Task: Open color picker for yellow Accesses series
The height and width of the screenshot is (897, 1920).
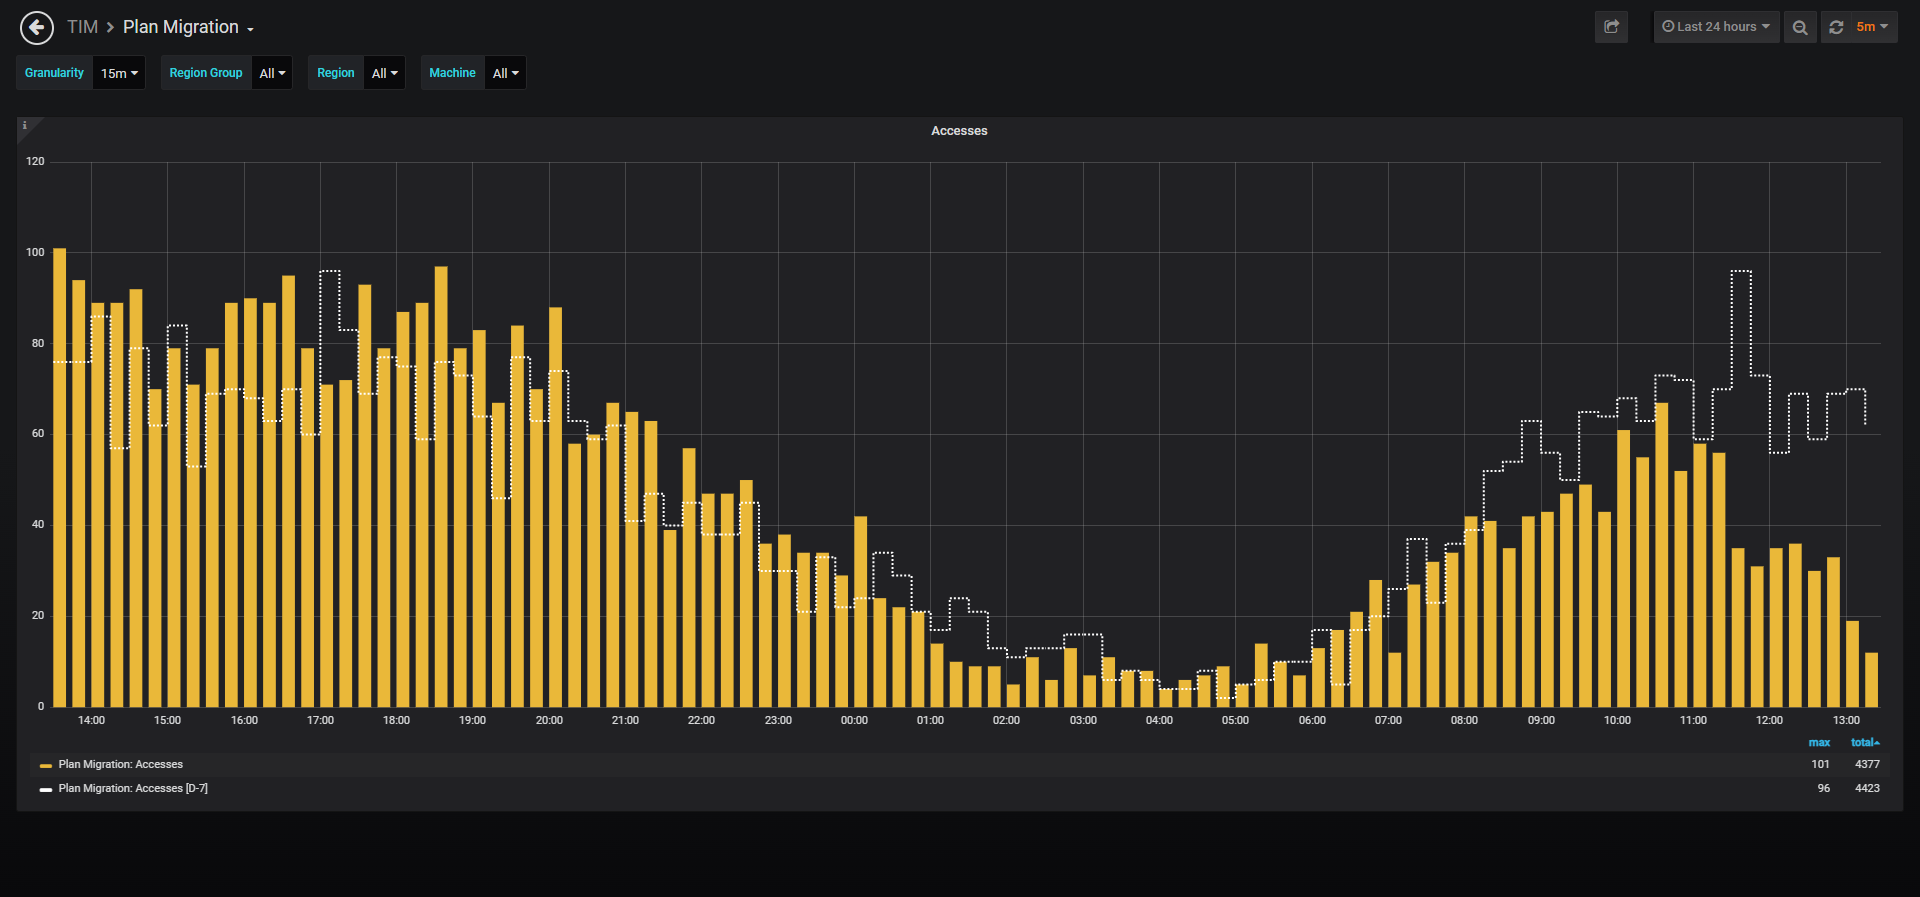Action: click(x=46, y=766)
